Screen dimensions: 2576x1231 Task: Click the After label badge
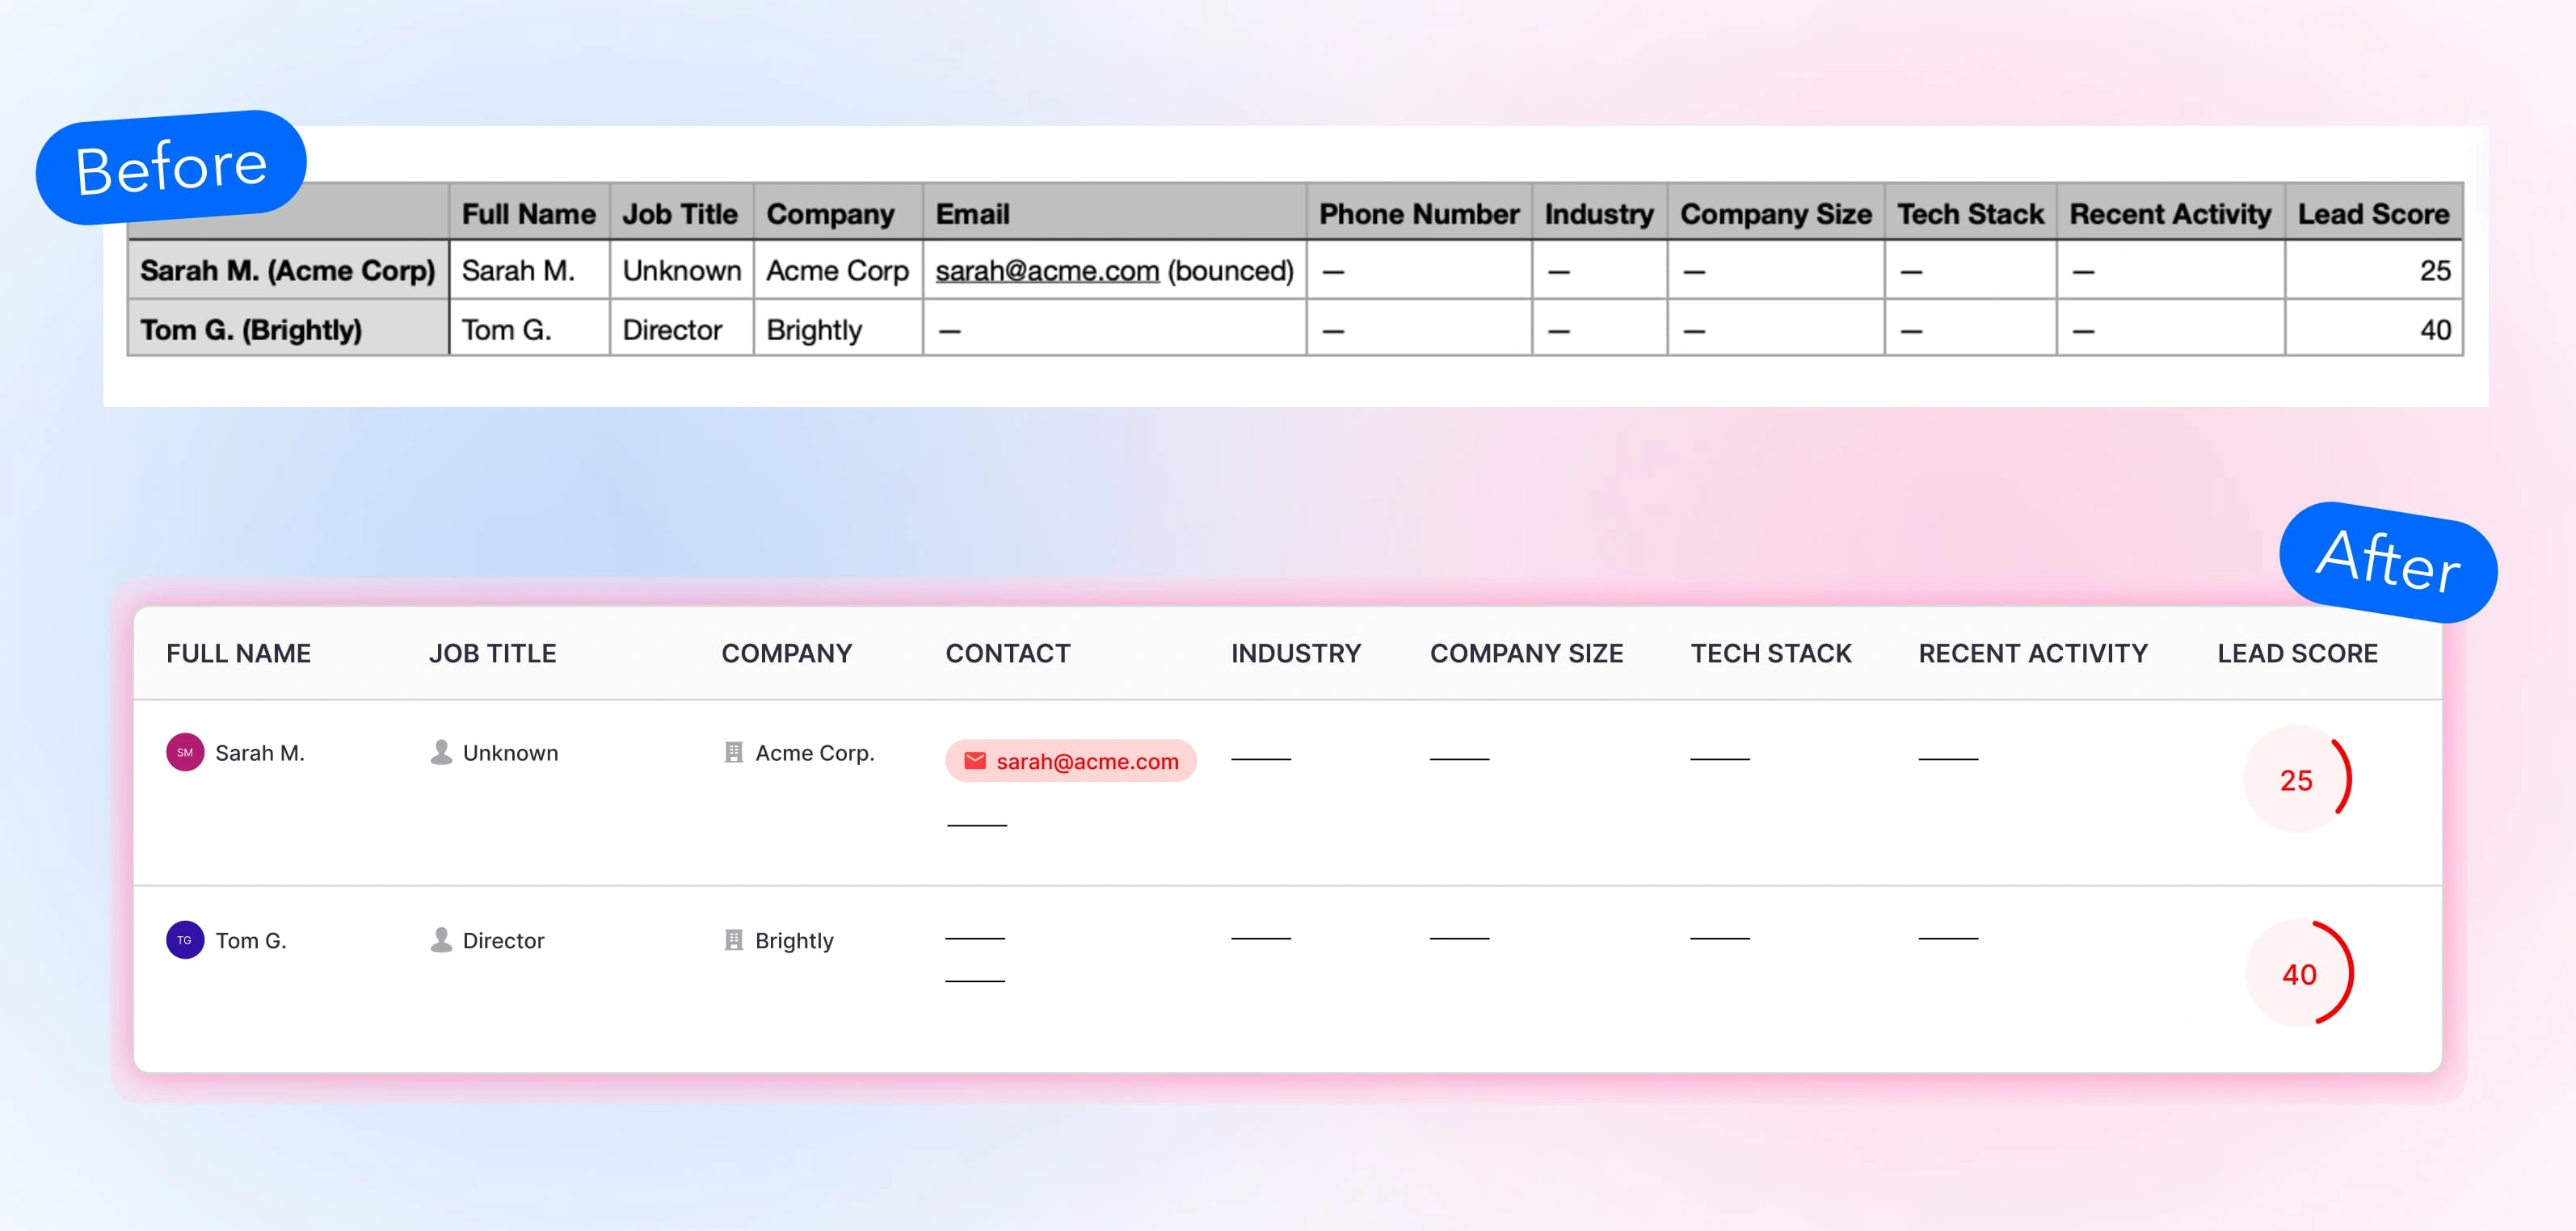2388,562
